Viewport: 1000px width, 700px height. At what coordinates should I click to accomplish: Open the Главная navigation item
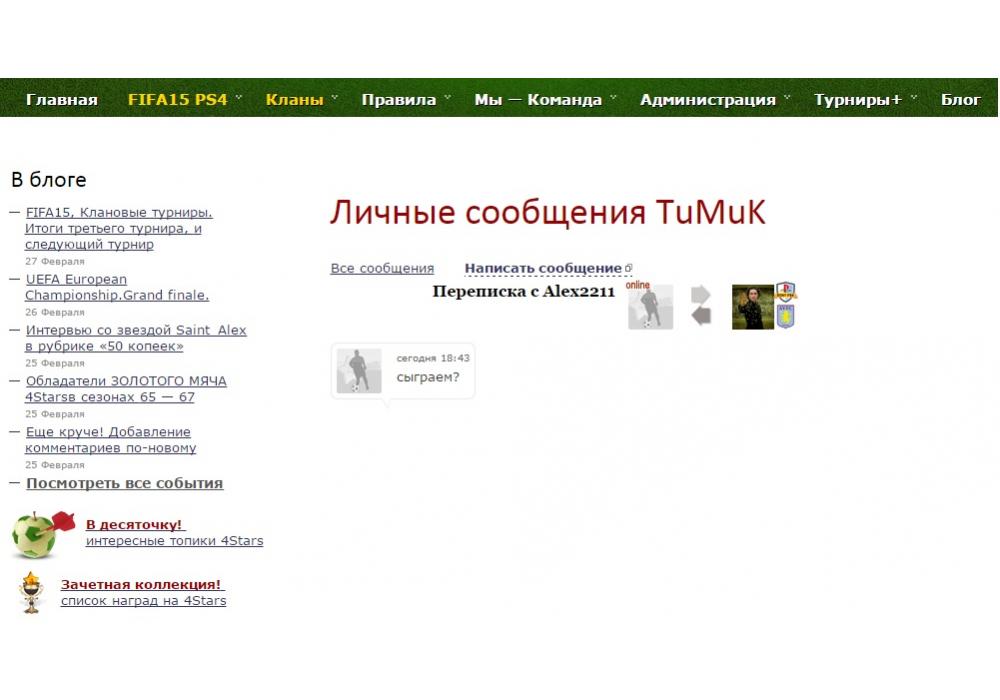(61, 99)
